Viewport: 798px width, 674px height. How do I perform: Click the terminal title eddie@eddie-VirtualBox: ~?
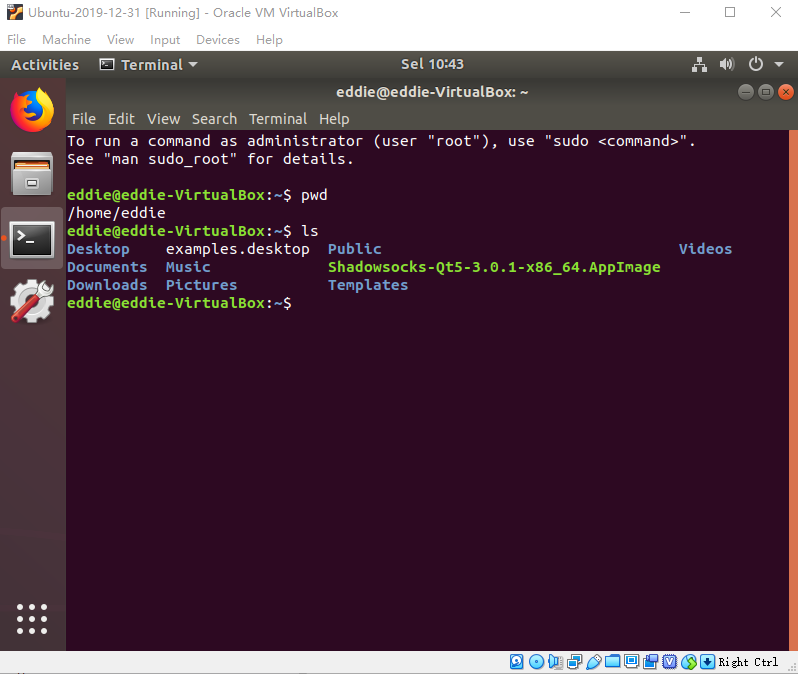432,92
